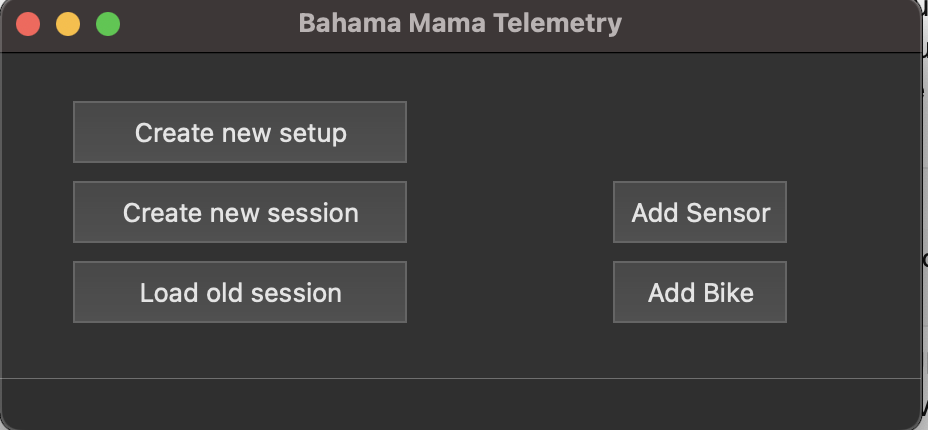Screen dimensions: 928x430
Task: Open Load old session
Action: pos(240,293)
